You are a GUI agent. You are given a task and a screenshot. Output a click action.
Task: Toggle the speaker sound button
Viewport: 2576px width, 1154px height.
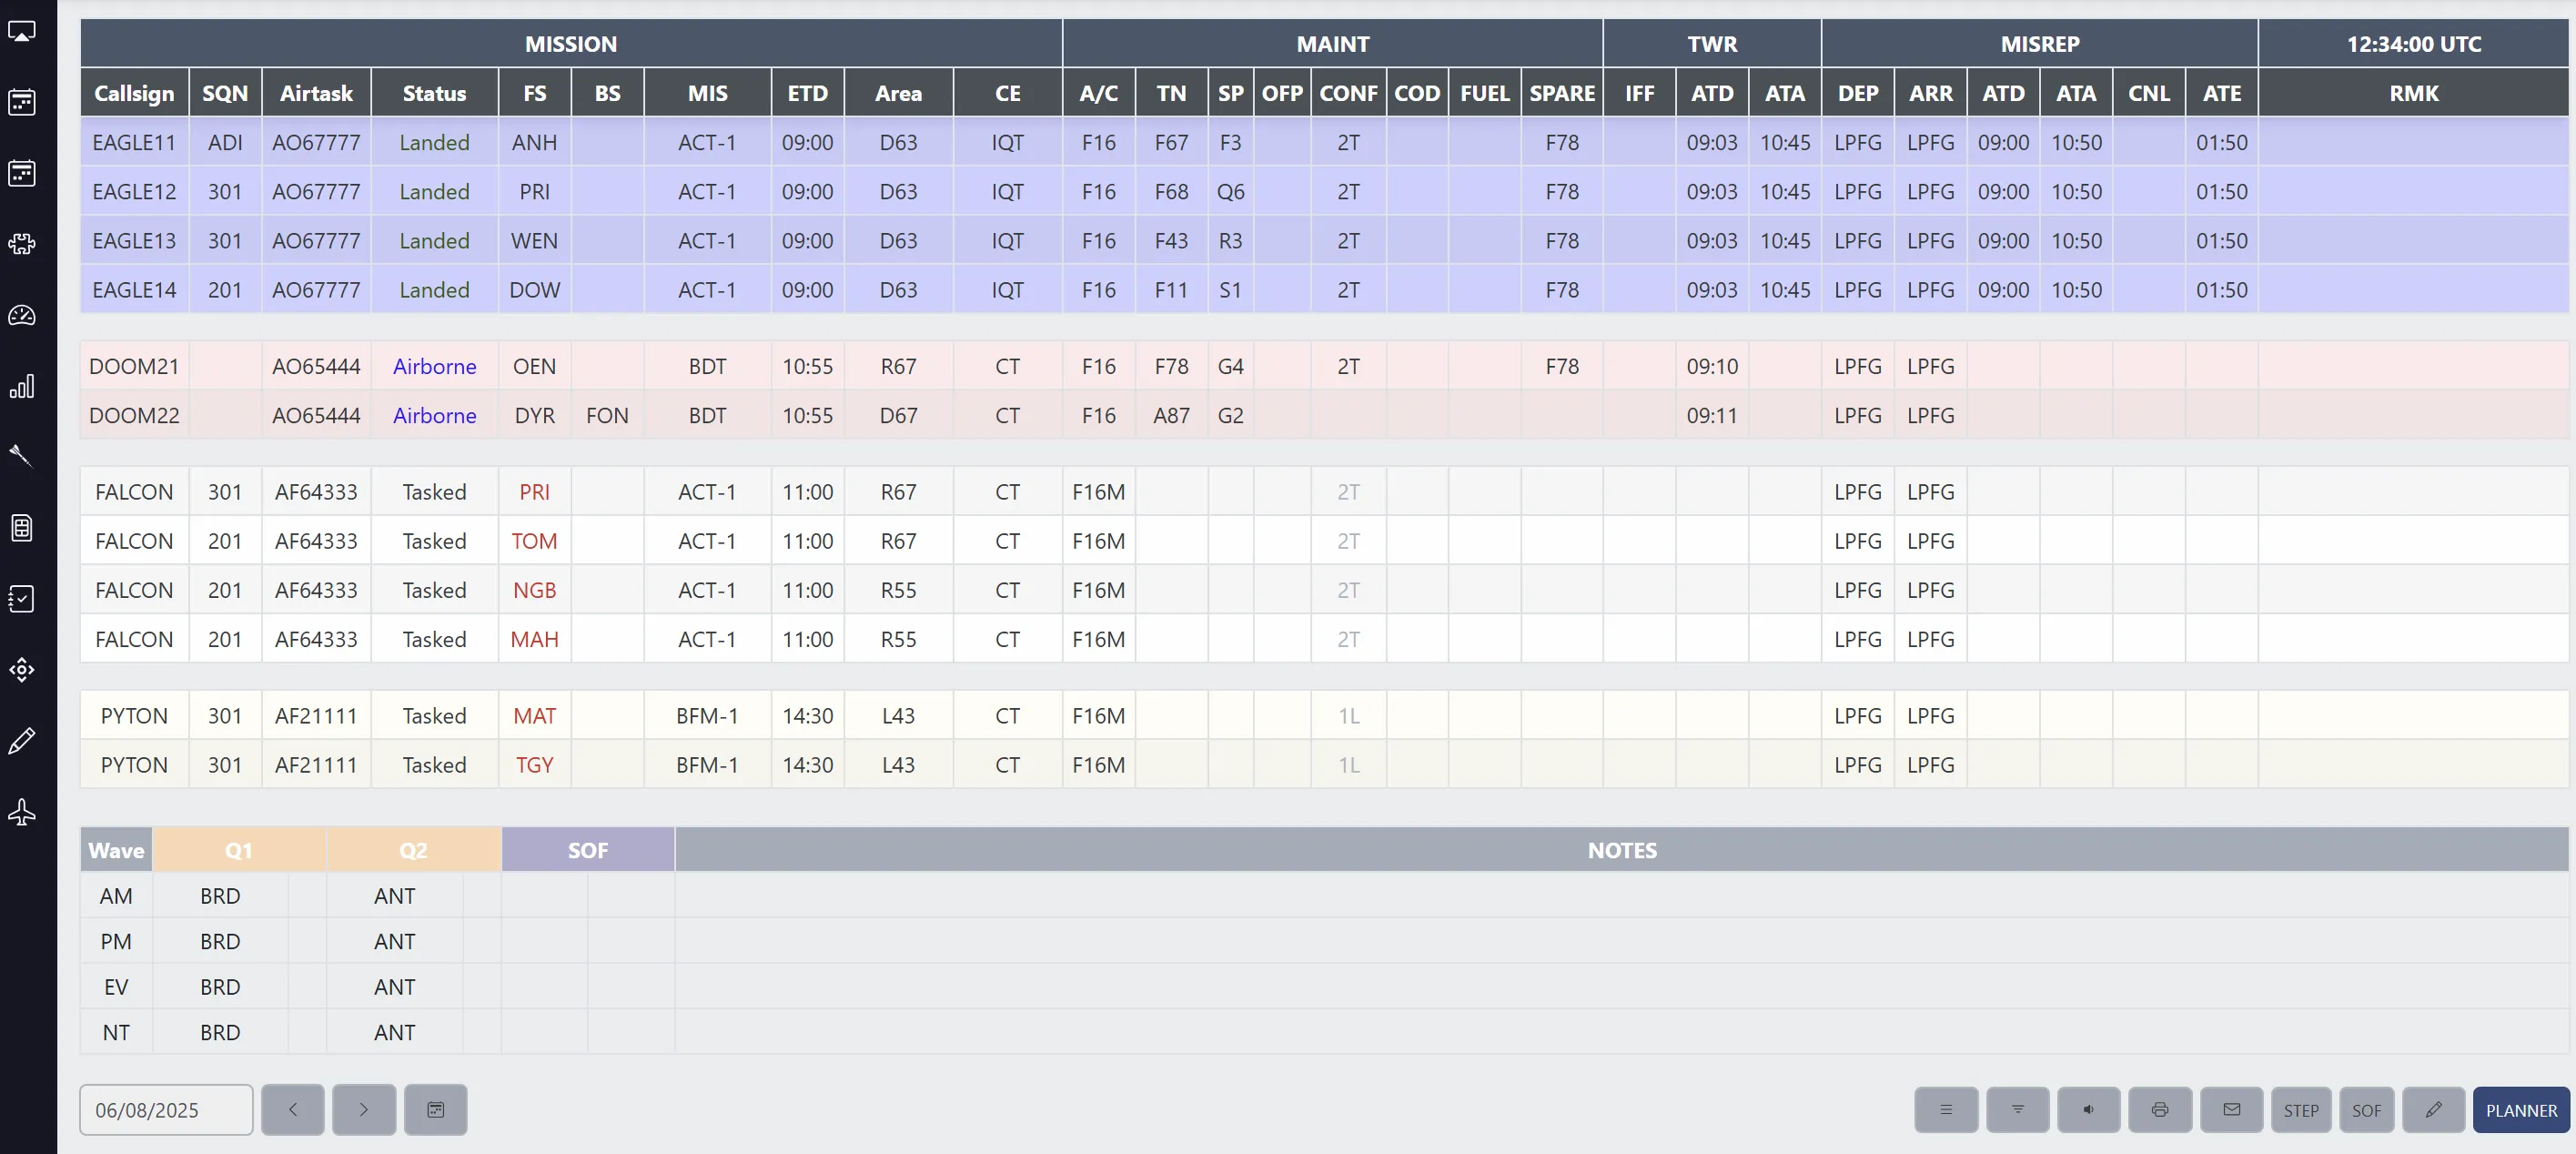(x=2088, y=1109)
